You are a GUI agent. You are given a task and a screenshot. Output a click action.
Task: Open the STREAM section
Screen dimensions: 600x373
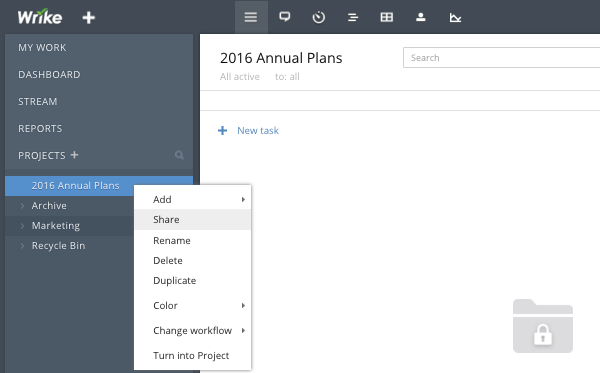38,101
